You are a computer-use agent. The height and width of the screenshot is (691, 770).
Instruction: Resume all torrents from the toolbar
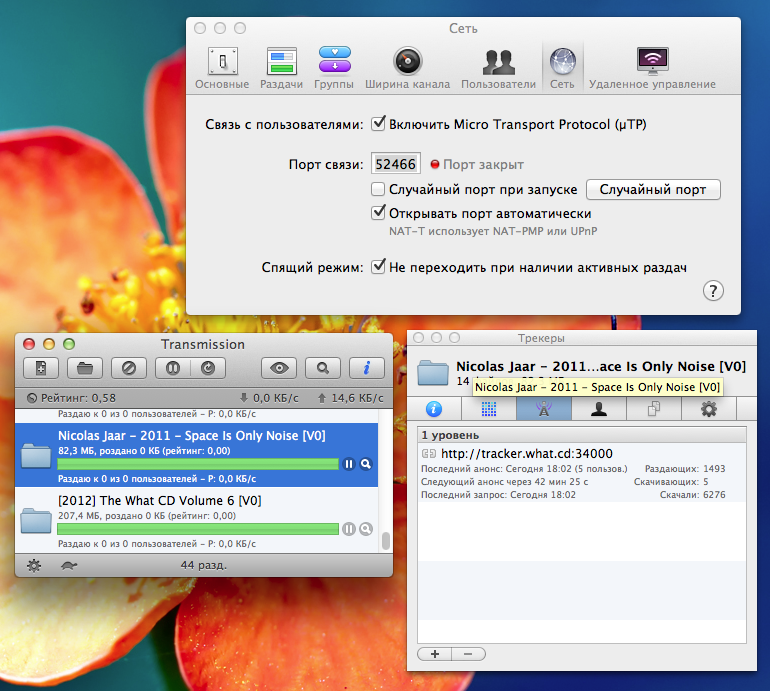[208, 368]
